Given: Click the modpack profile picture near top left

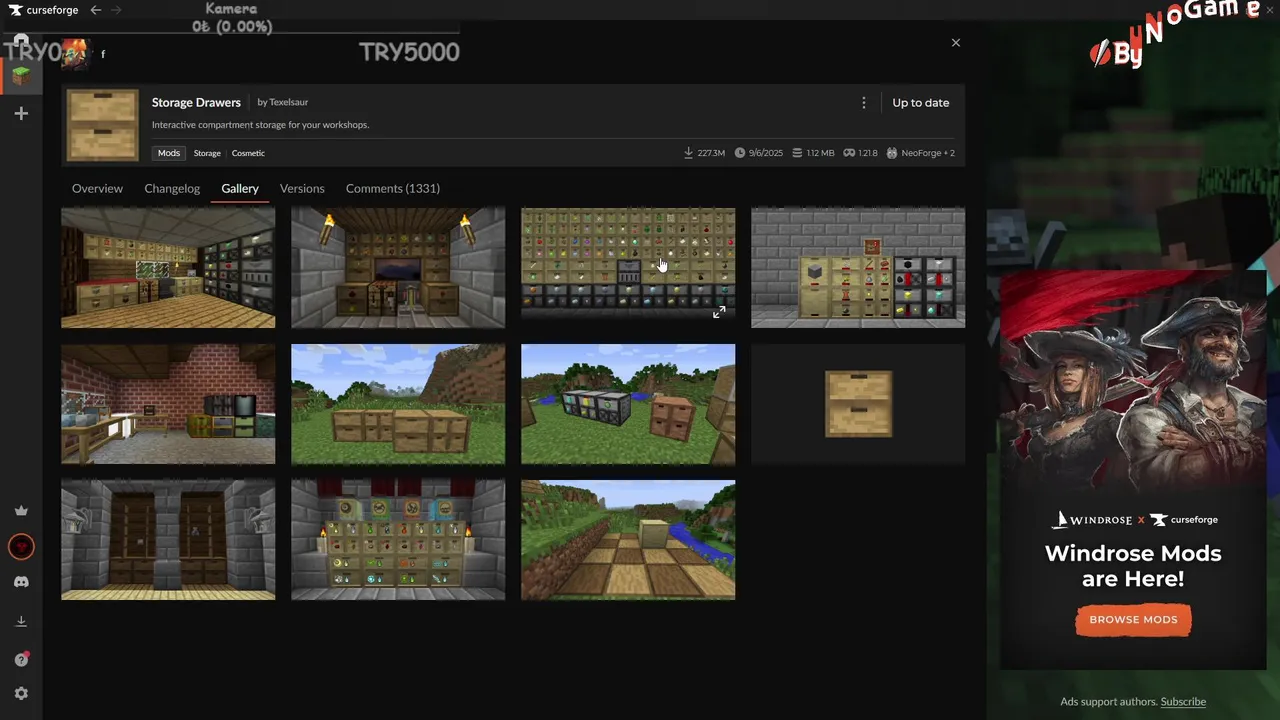Looking at the screenshot, I should 75,54.
